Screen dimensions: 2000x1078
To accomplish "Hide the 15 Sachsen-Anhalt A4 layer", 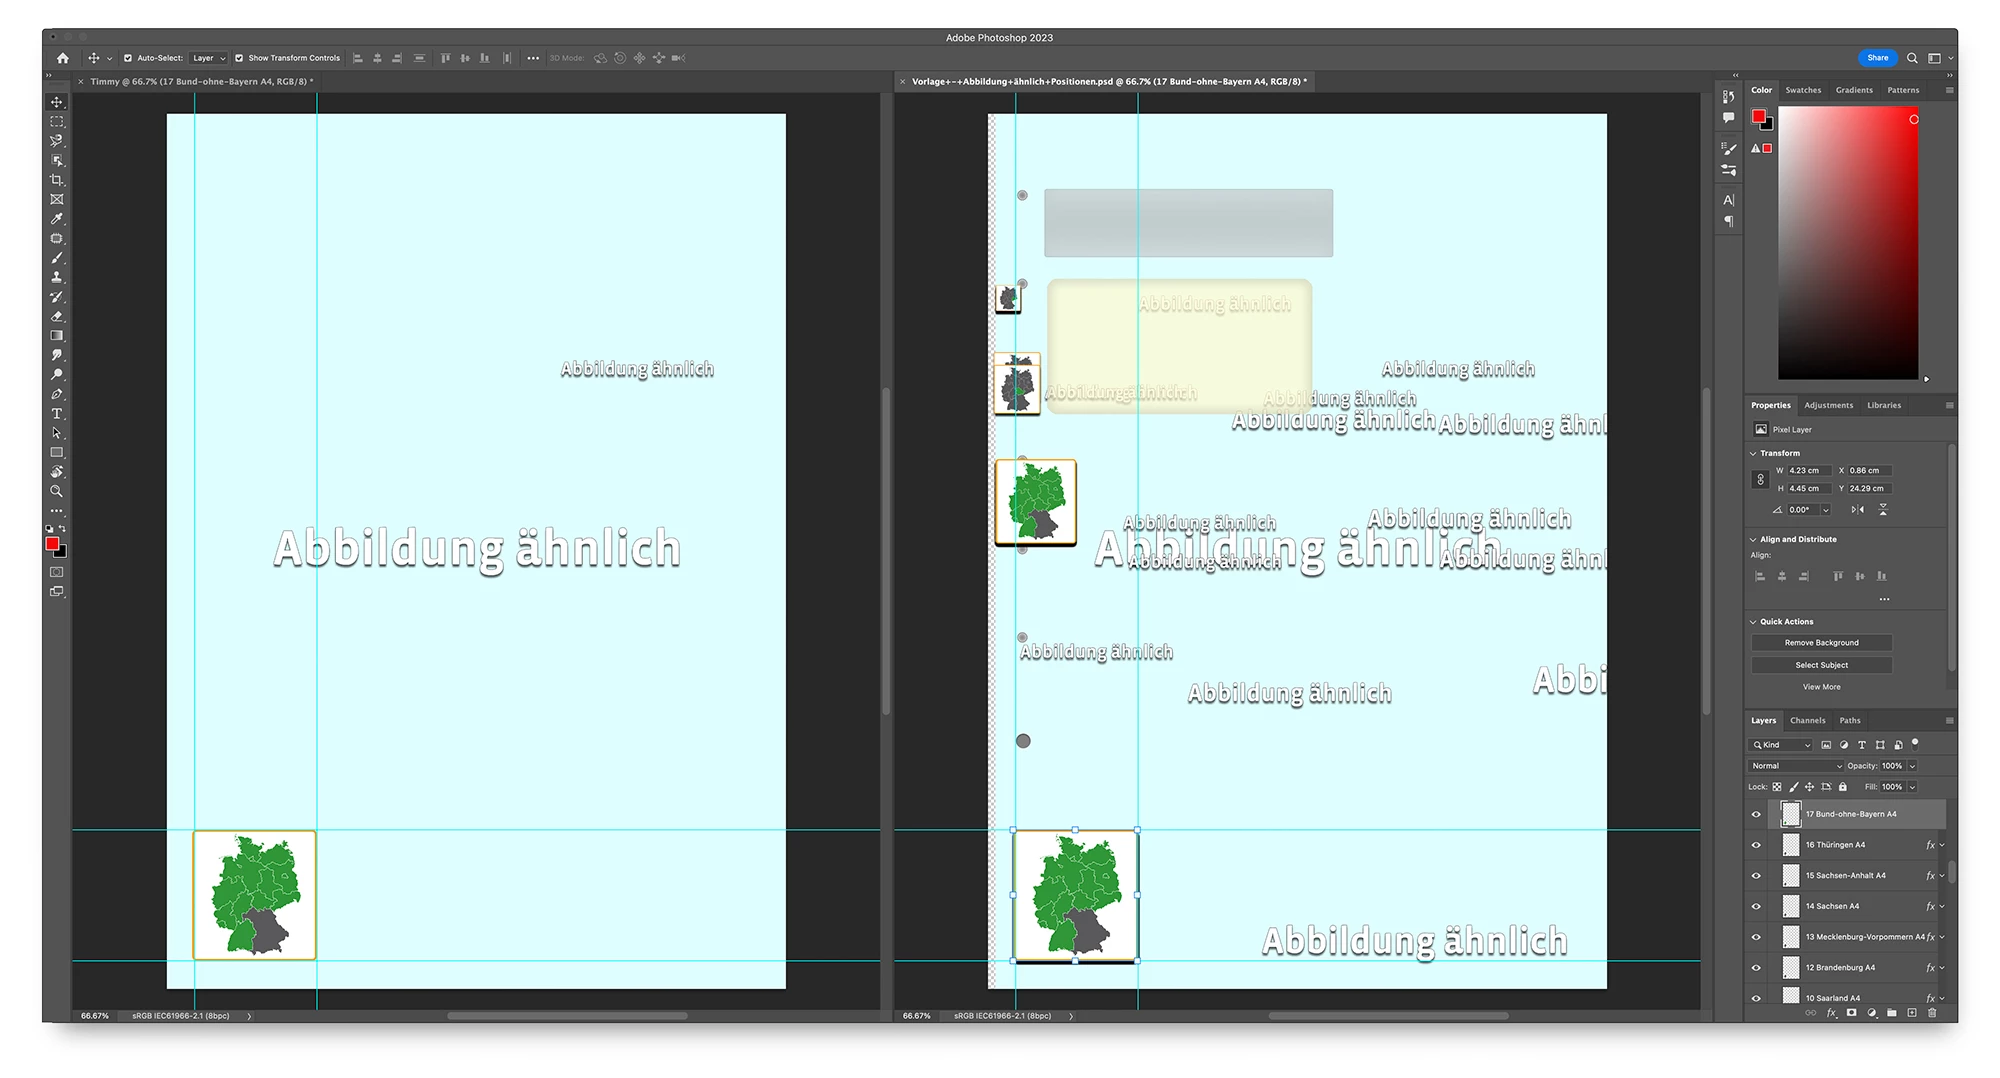I will [1756, 876].
